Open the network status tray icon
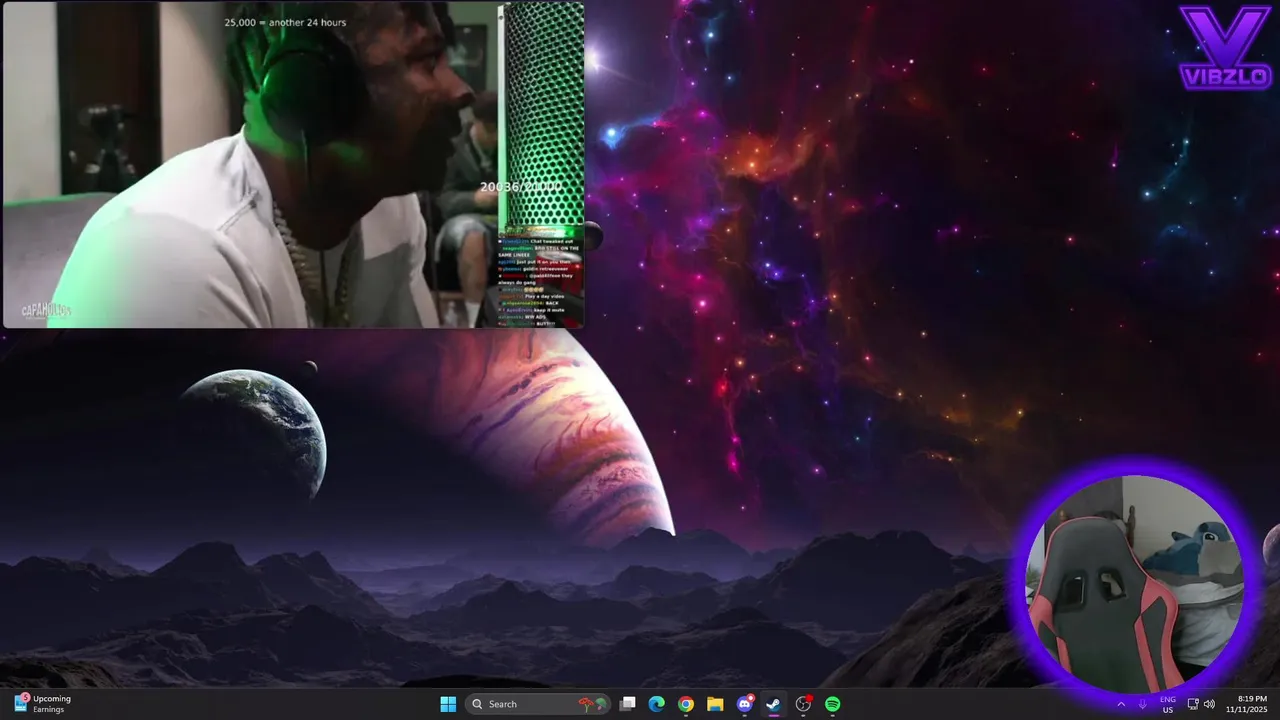The image size is (1280, 720). [x=1193, y=704]
